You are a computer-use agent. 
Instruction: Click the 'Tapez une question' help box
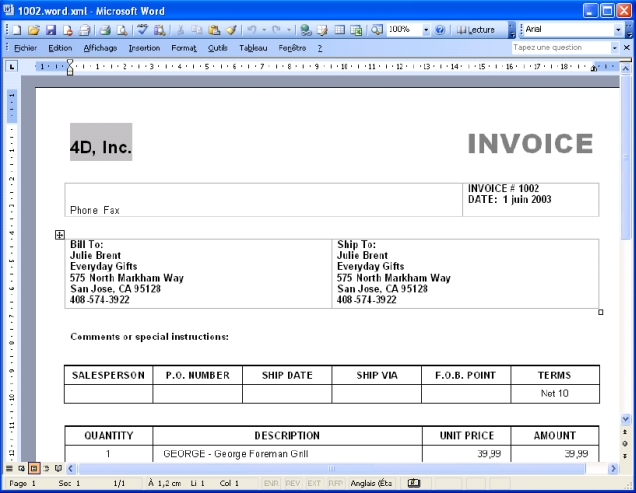(555, 47)
